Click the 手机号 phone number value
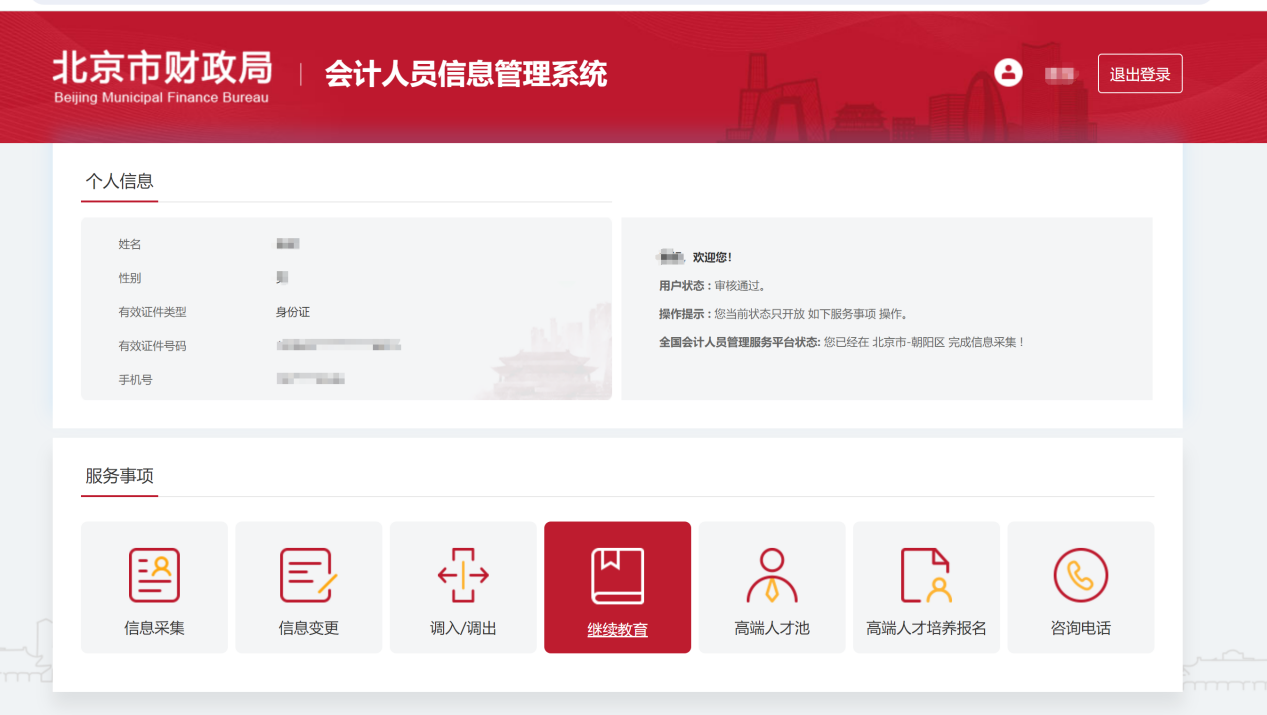Viewport: 1267px width, 715px height. tap(313, 378)
